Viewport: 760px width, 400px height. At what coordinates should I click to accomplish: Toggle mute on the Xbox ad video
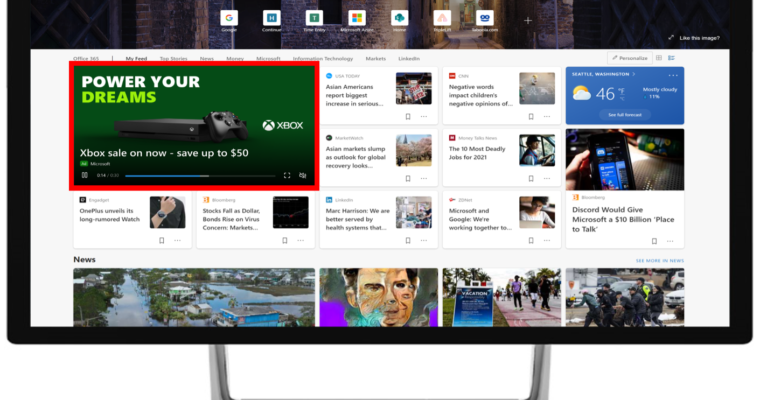(302, 175)
